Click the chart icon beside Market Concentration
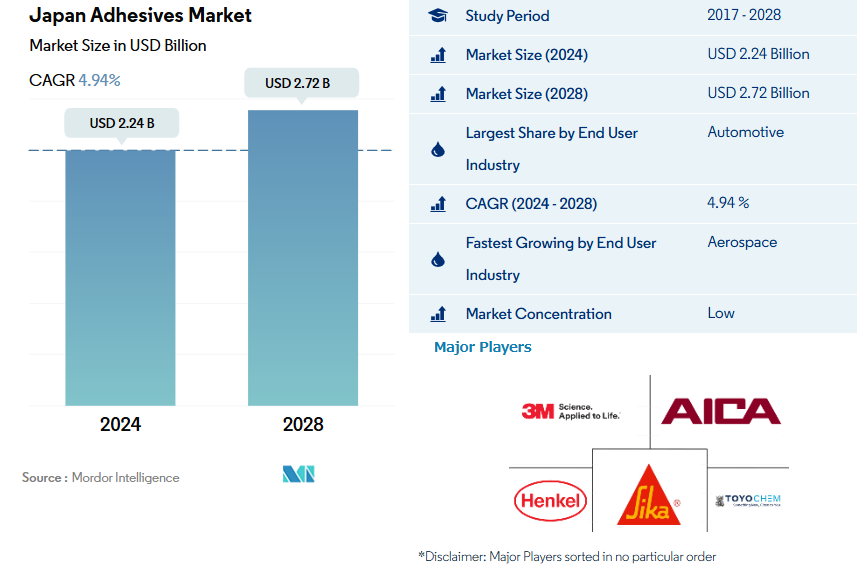 pos(438,314)
